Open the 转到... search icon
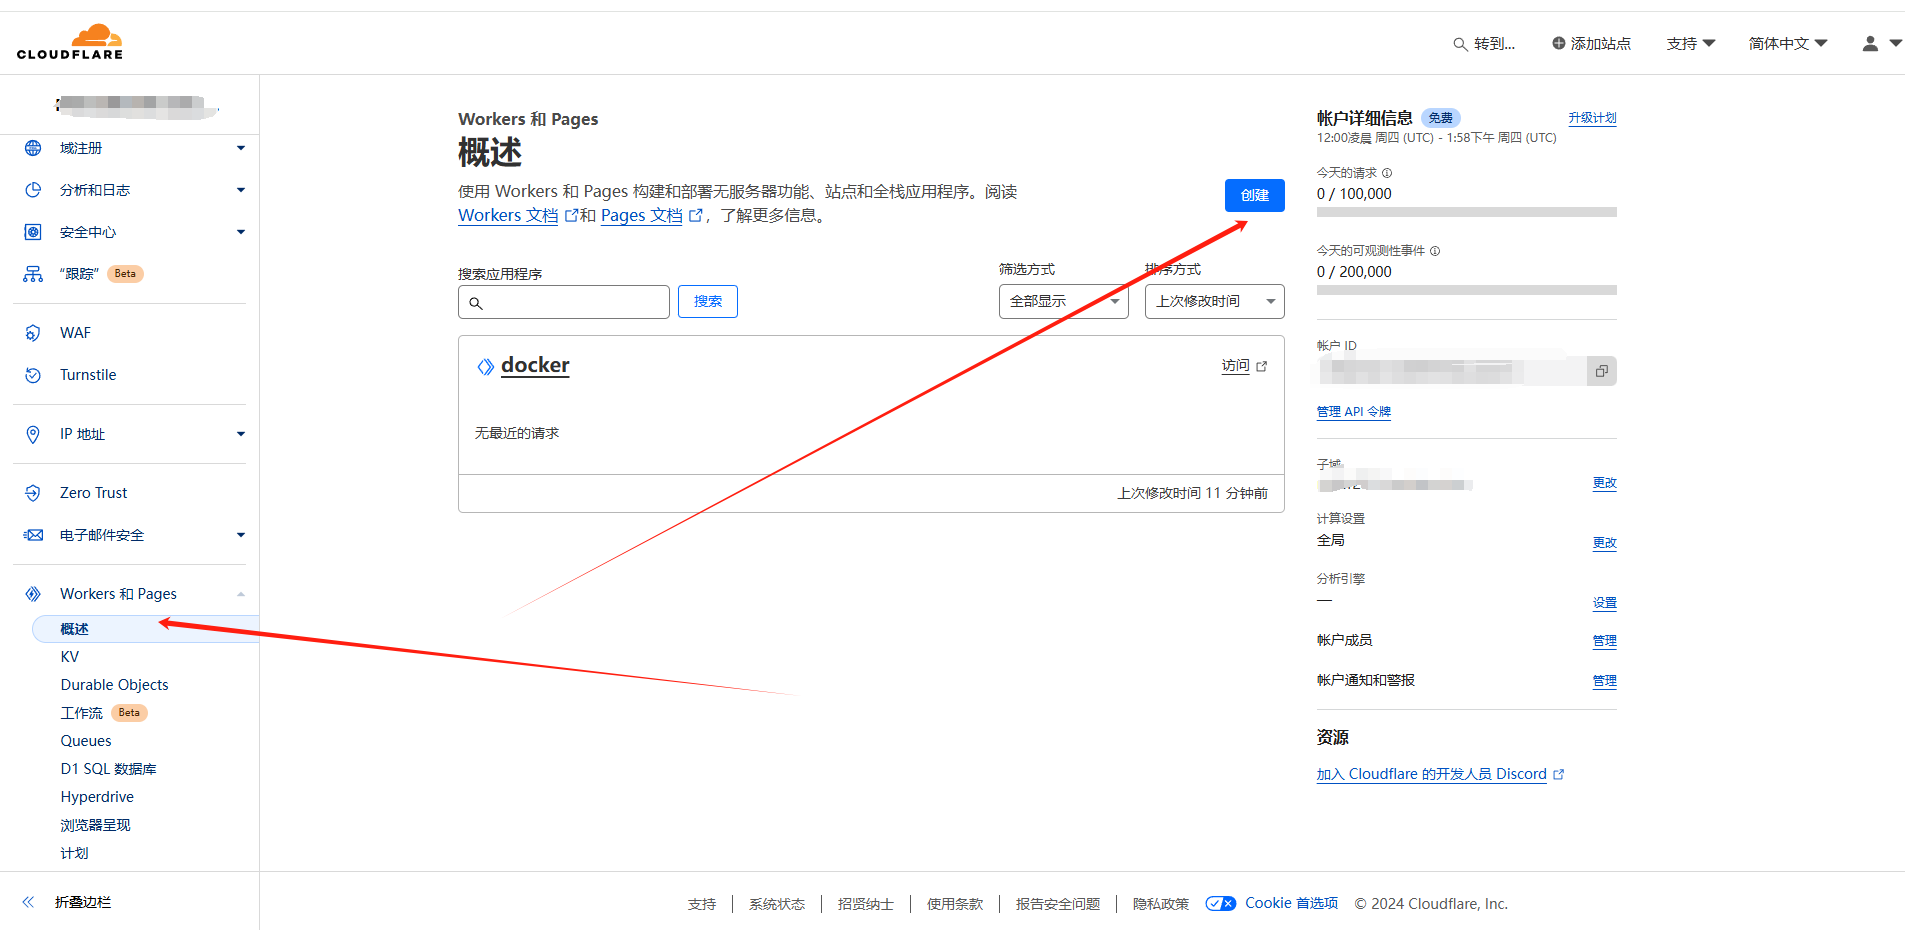The width and height of the screenshot is (1905, 930). click(1460, 44)
